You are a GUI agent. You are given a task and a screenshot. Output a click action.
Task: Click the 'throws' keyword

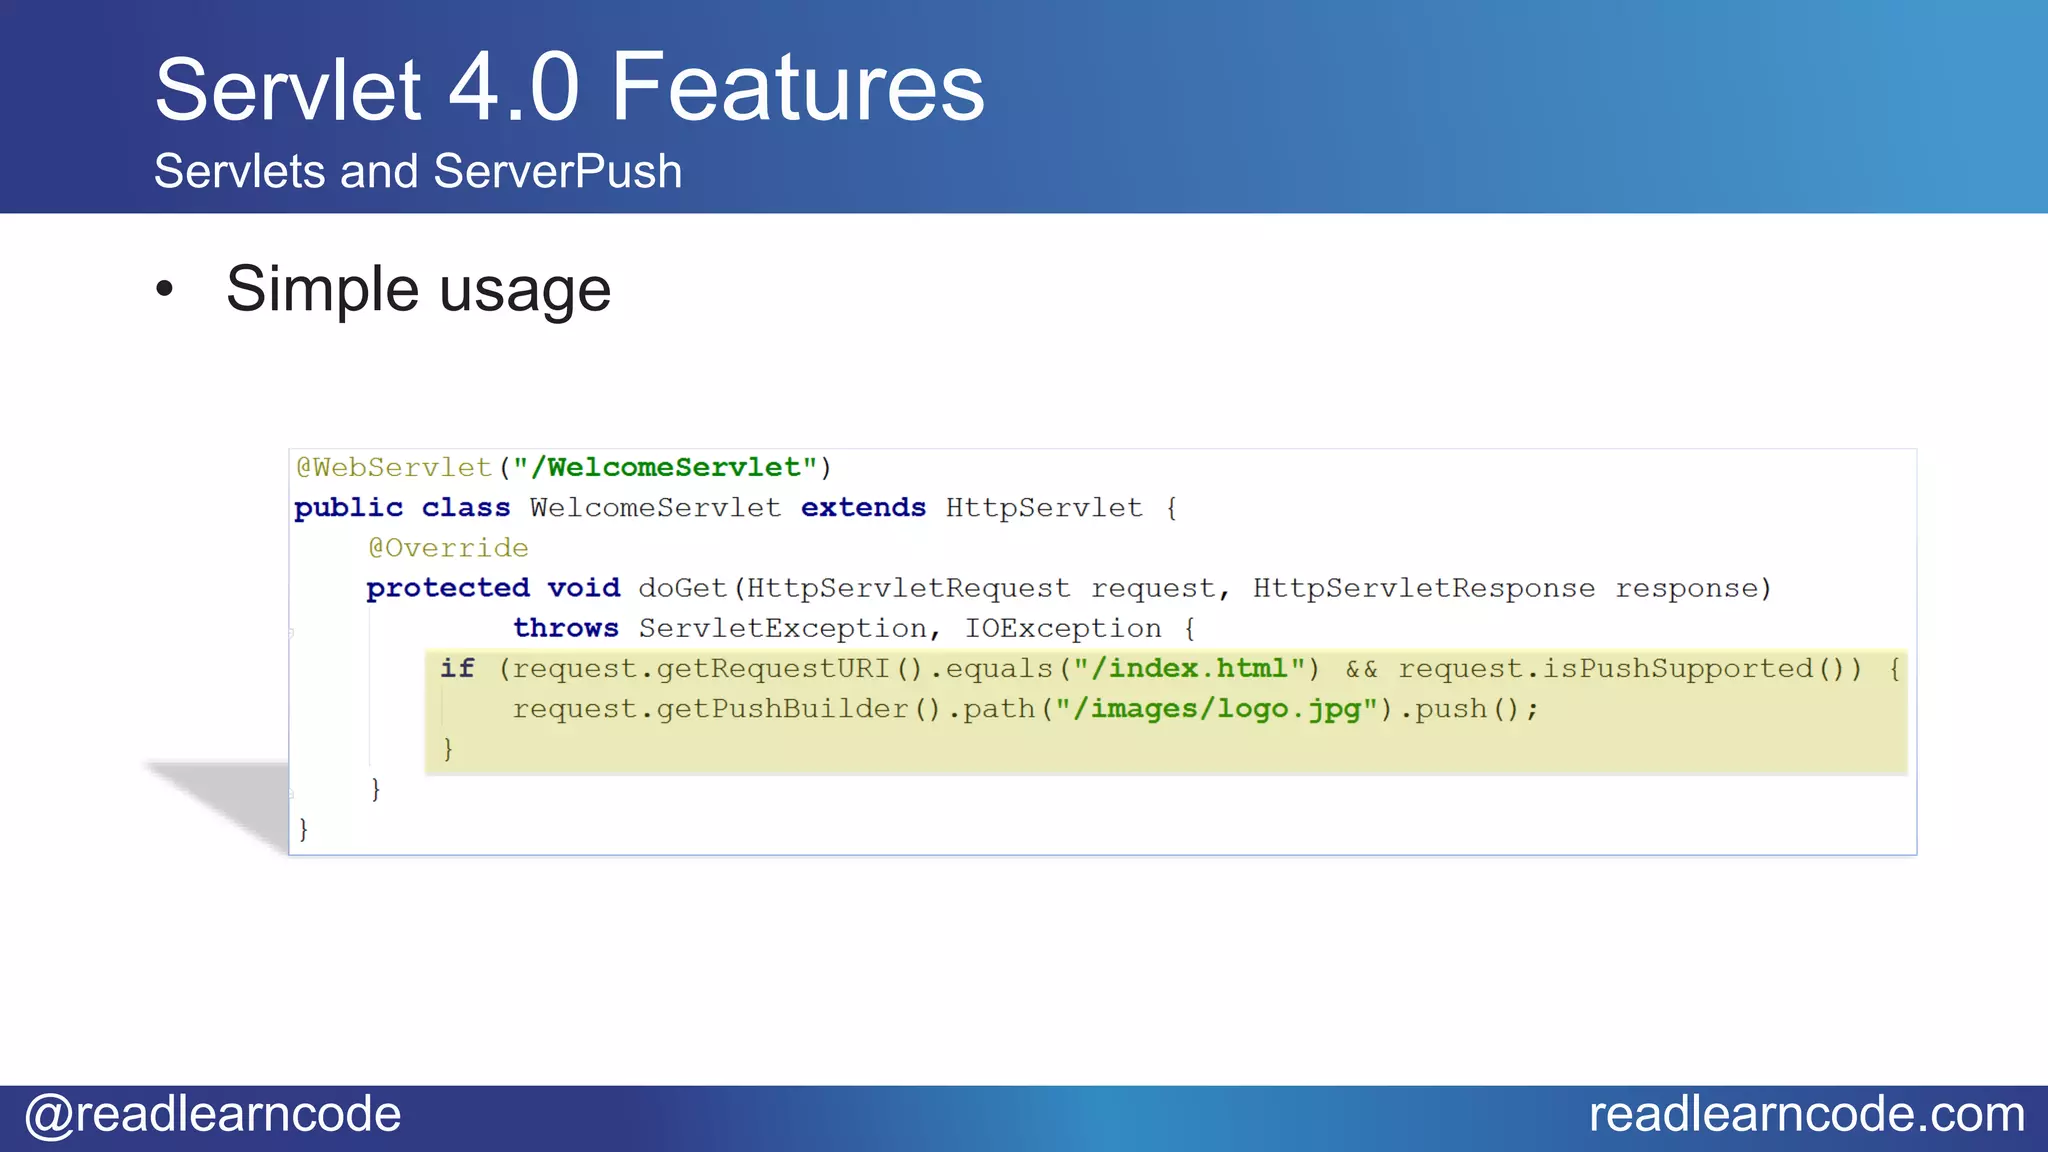pos(566,628)
